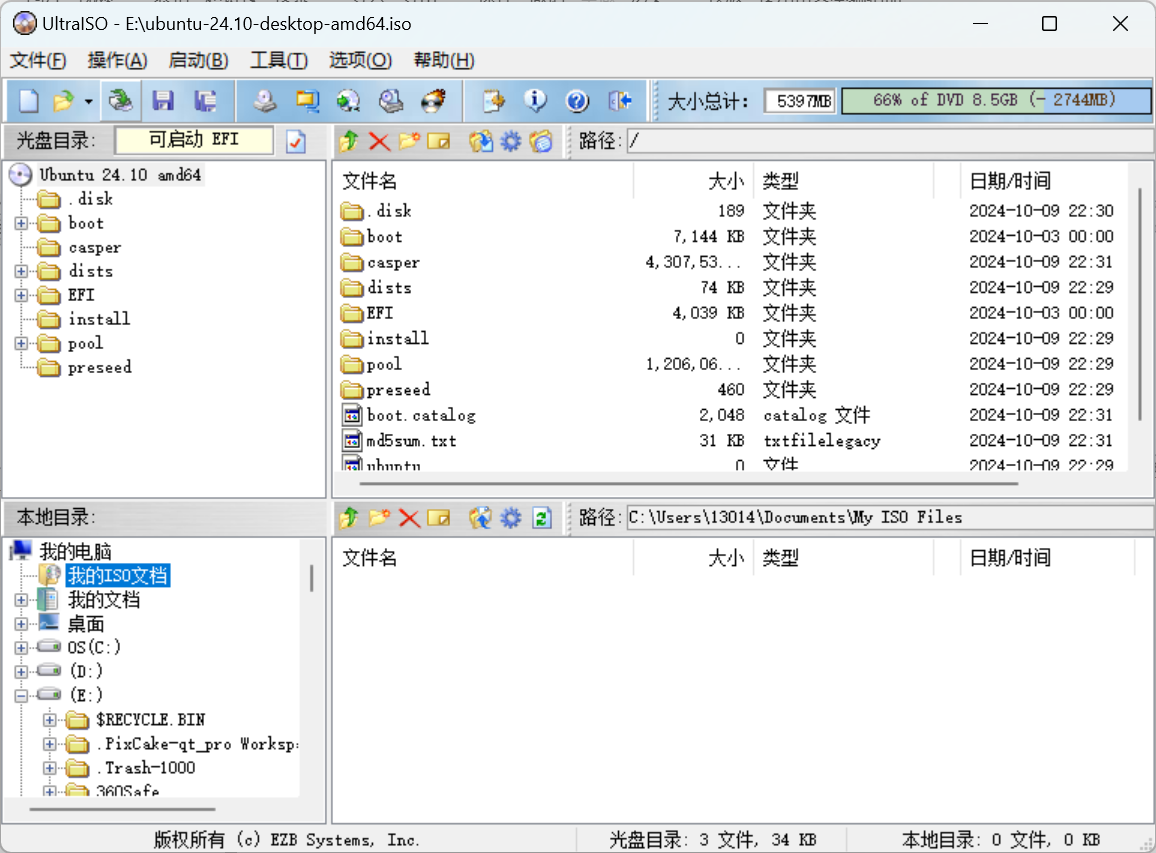Open the 帮助(H) menu
Screen dimensions: 1156x853
[444, 60]
